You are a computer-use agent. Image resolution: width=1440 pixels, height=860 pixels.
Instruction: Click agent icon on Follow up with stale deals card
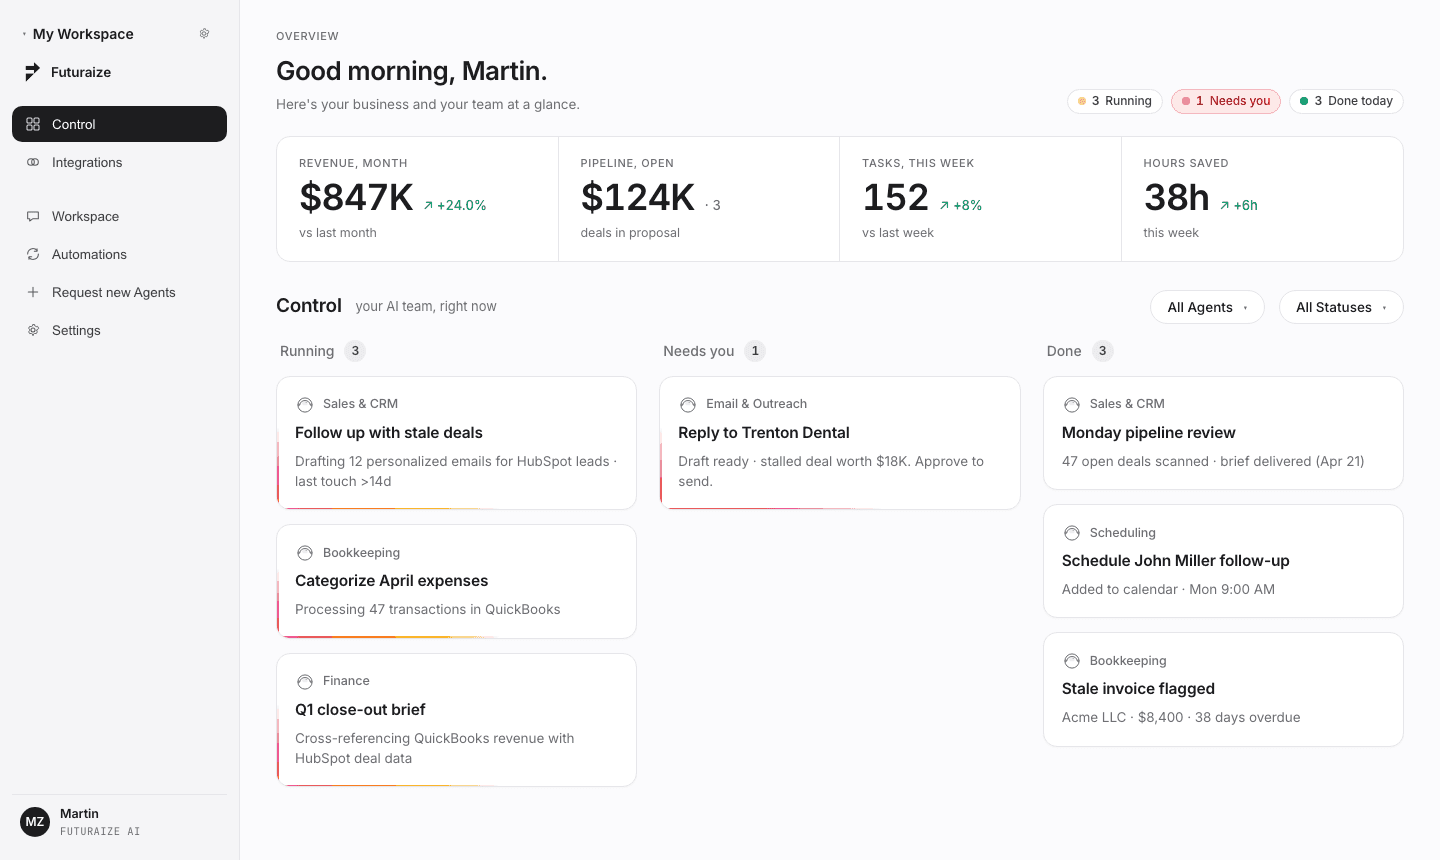[305, 405]
